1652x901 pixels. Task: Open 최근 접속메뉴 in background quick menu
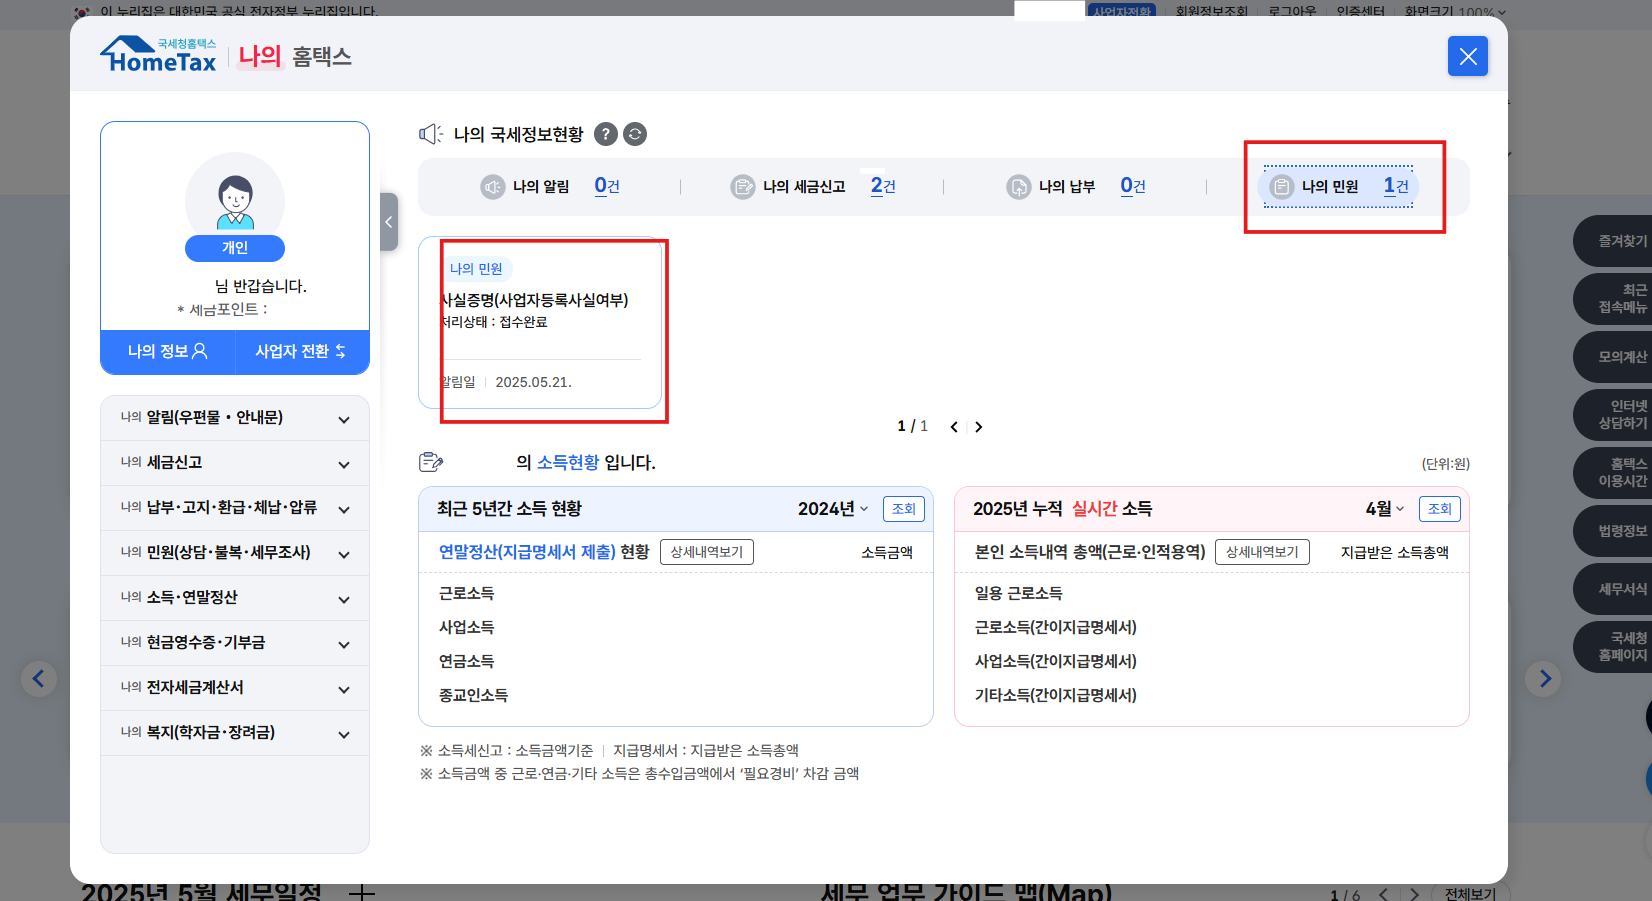[x=1613, y=299]
